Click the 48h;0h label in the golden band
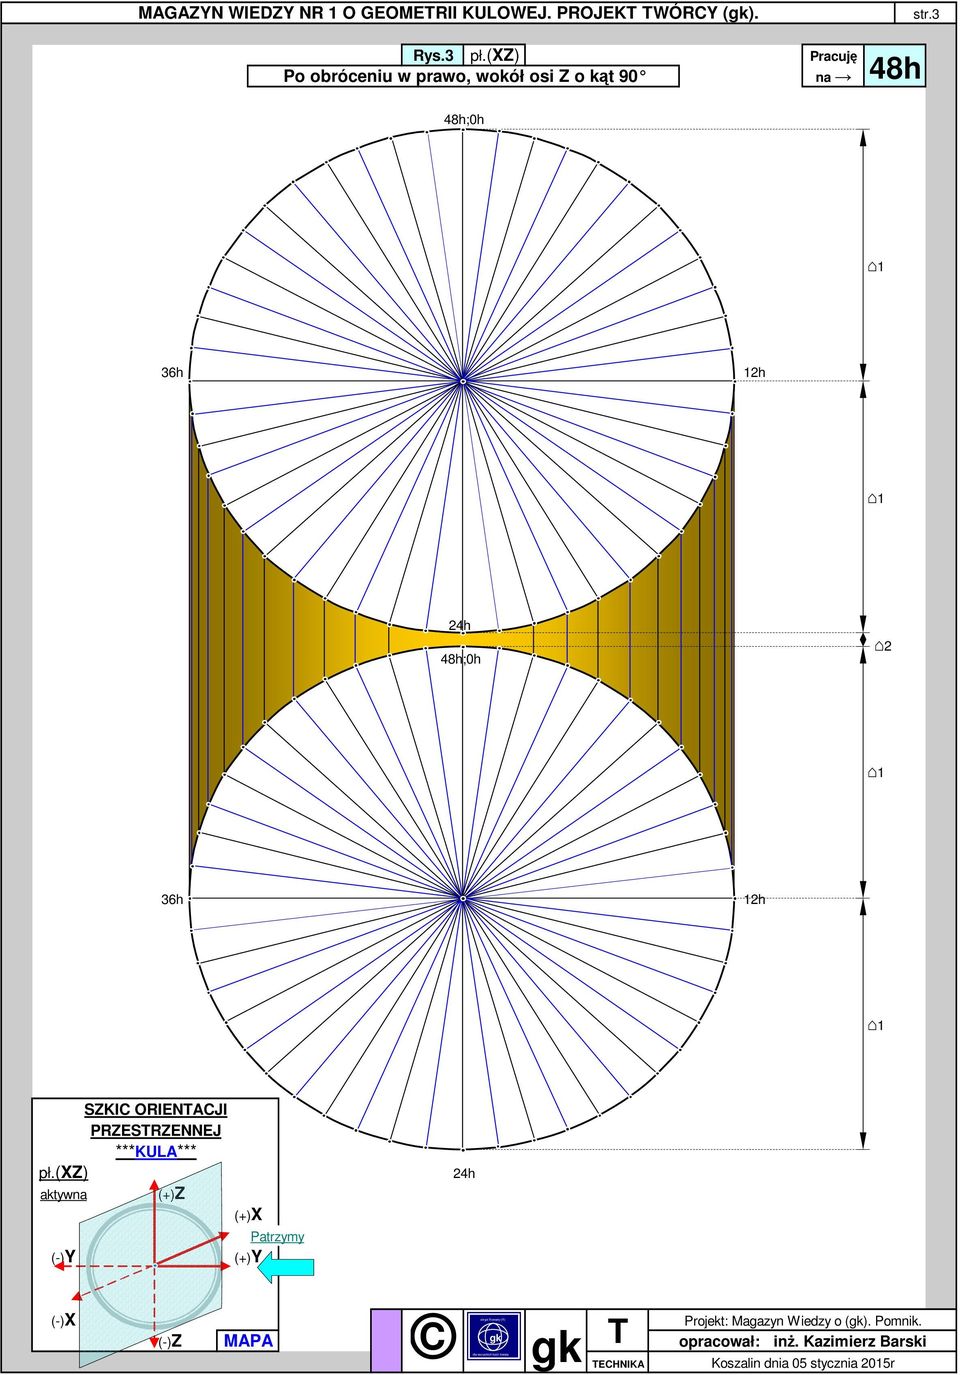 pos(461,659)
